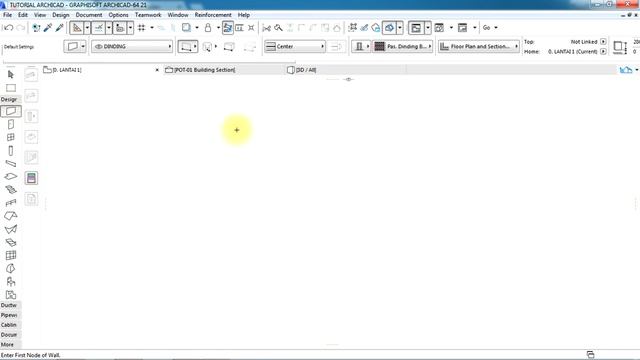Select the Curtain Wall tool in toolbox

(11, 256)
